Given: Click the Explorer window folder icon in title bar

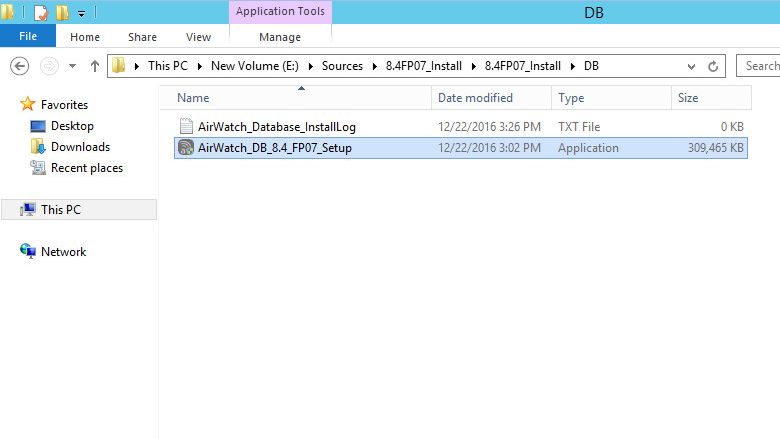Looking at the screenshot, I should (7, 11).
